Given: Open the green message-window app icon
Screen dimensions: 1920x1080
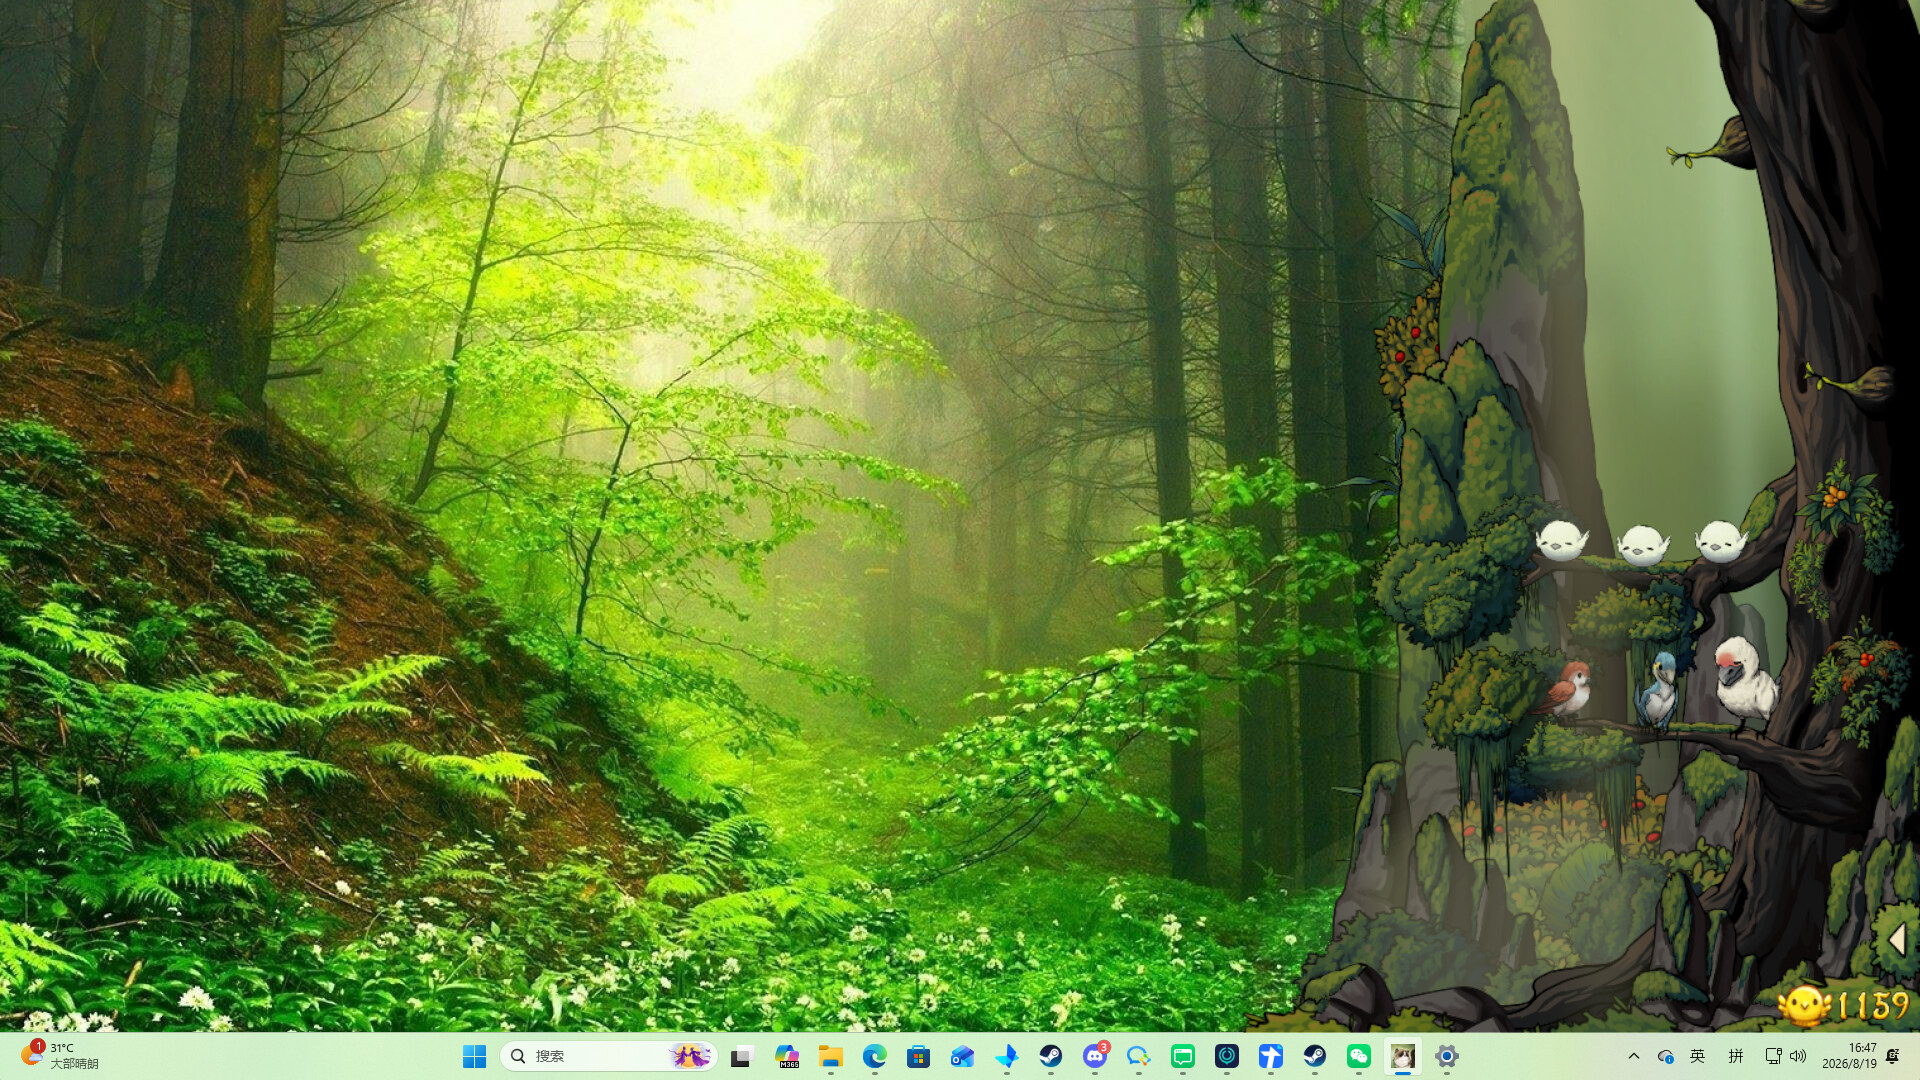Looking at the screenshot, I should pos(1183,1056).
